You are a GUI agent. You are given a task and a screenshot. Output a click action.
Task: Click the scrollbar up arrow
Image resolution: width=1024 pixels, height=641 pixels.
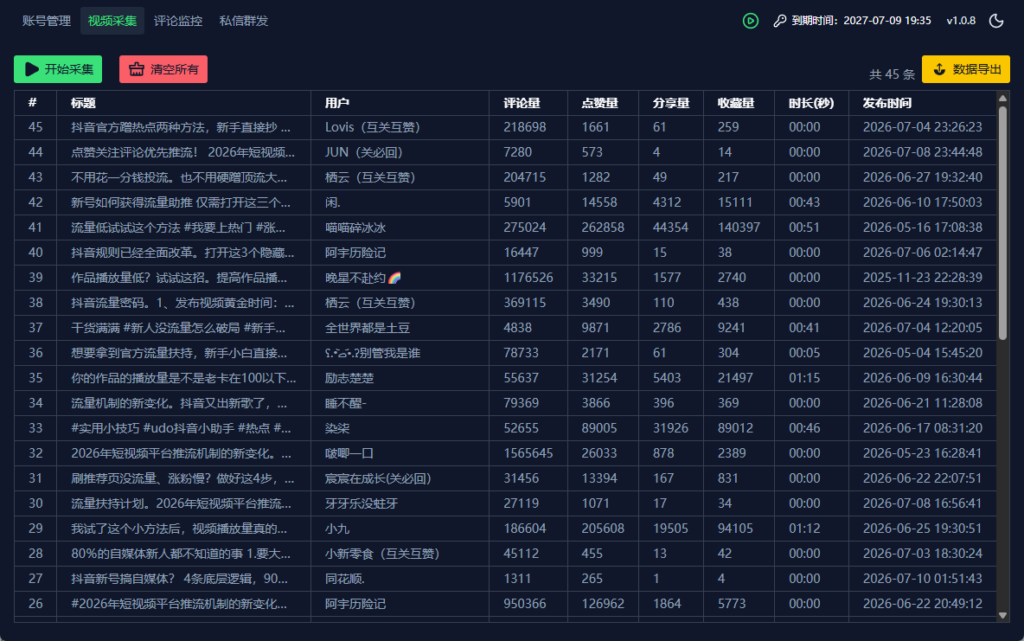(x=1002, y=99)
